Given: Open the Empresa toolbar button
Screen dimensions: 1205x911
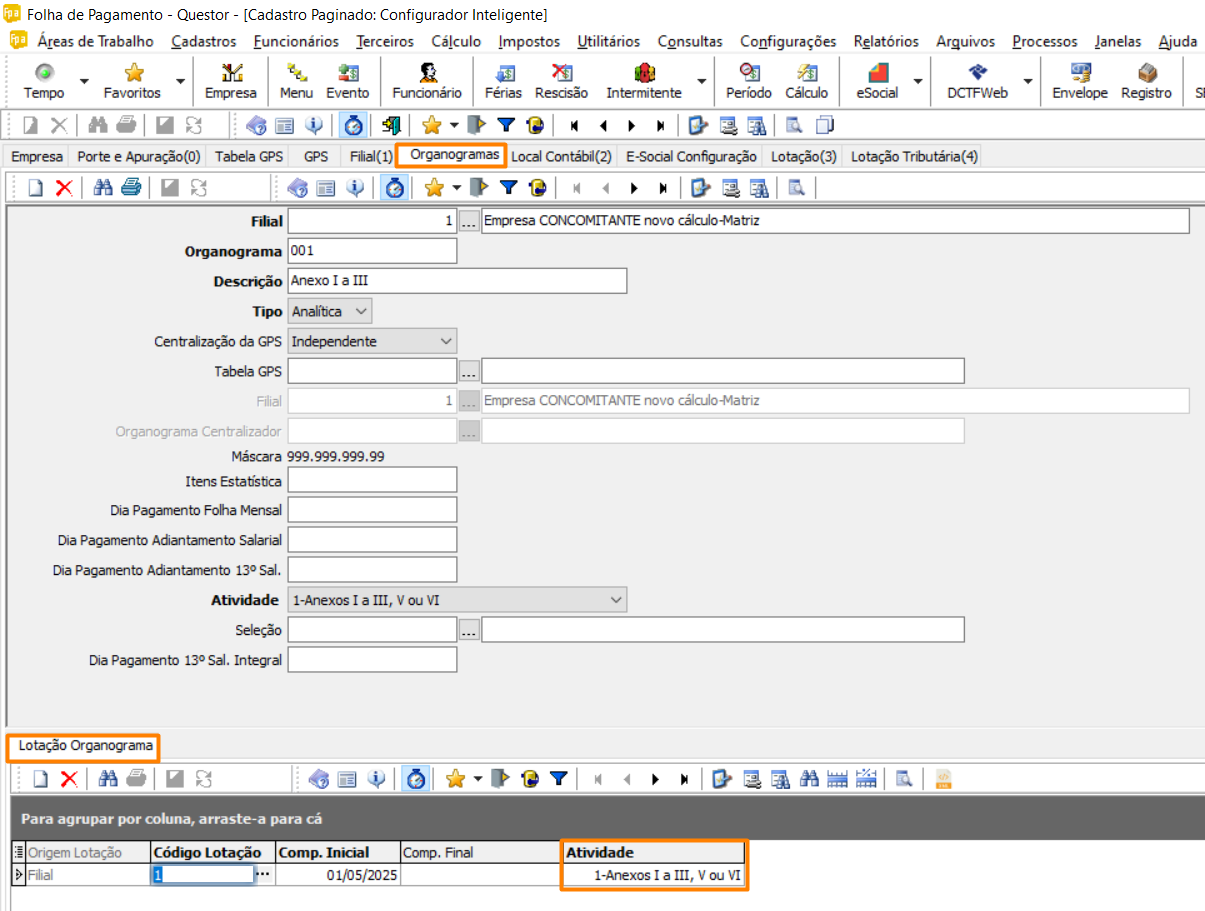Looking at the screenshot, I should [231, 81].
